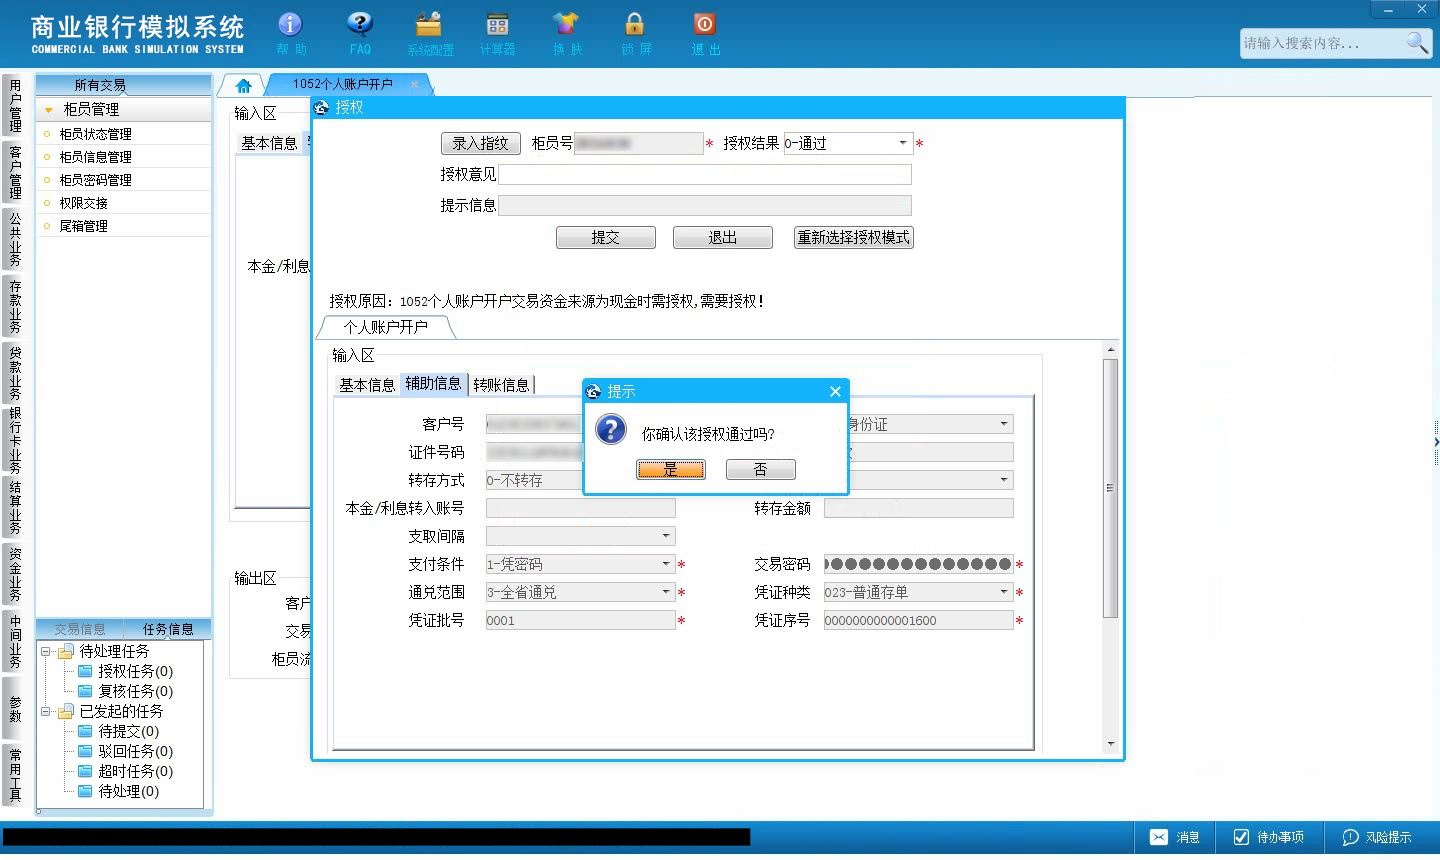
Task: Click the 换肤 skin change icon
Action: [x=566, y=33]
